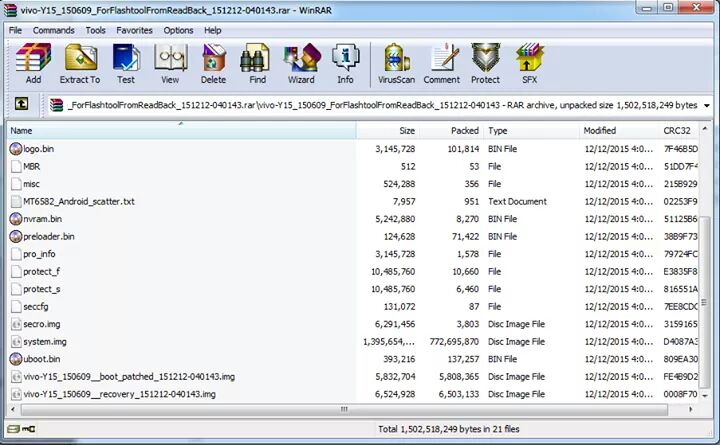
Task: Select the pro_info file
Action: 39,254
